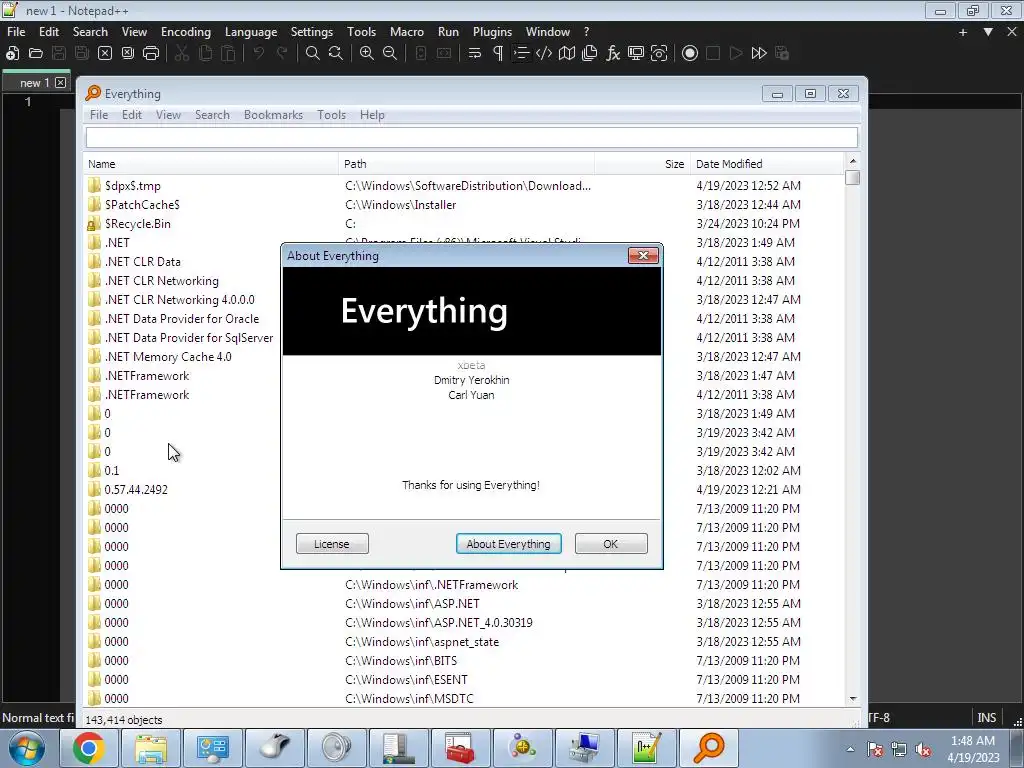Click path 'C:\Windows\inf\aspnet_state'
The width and height of the screenshot is (1024, 768).
[422, 641]
